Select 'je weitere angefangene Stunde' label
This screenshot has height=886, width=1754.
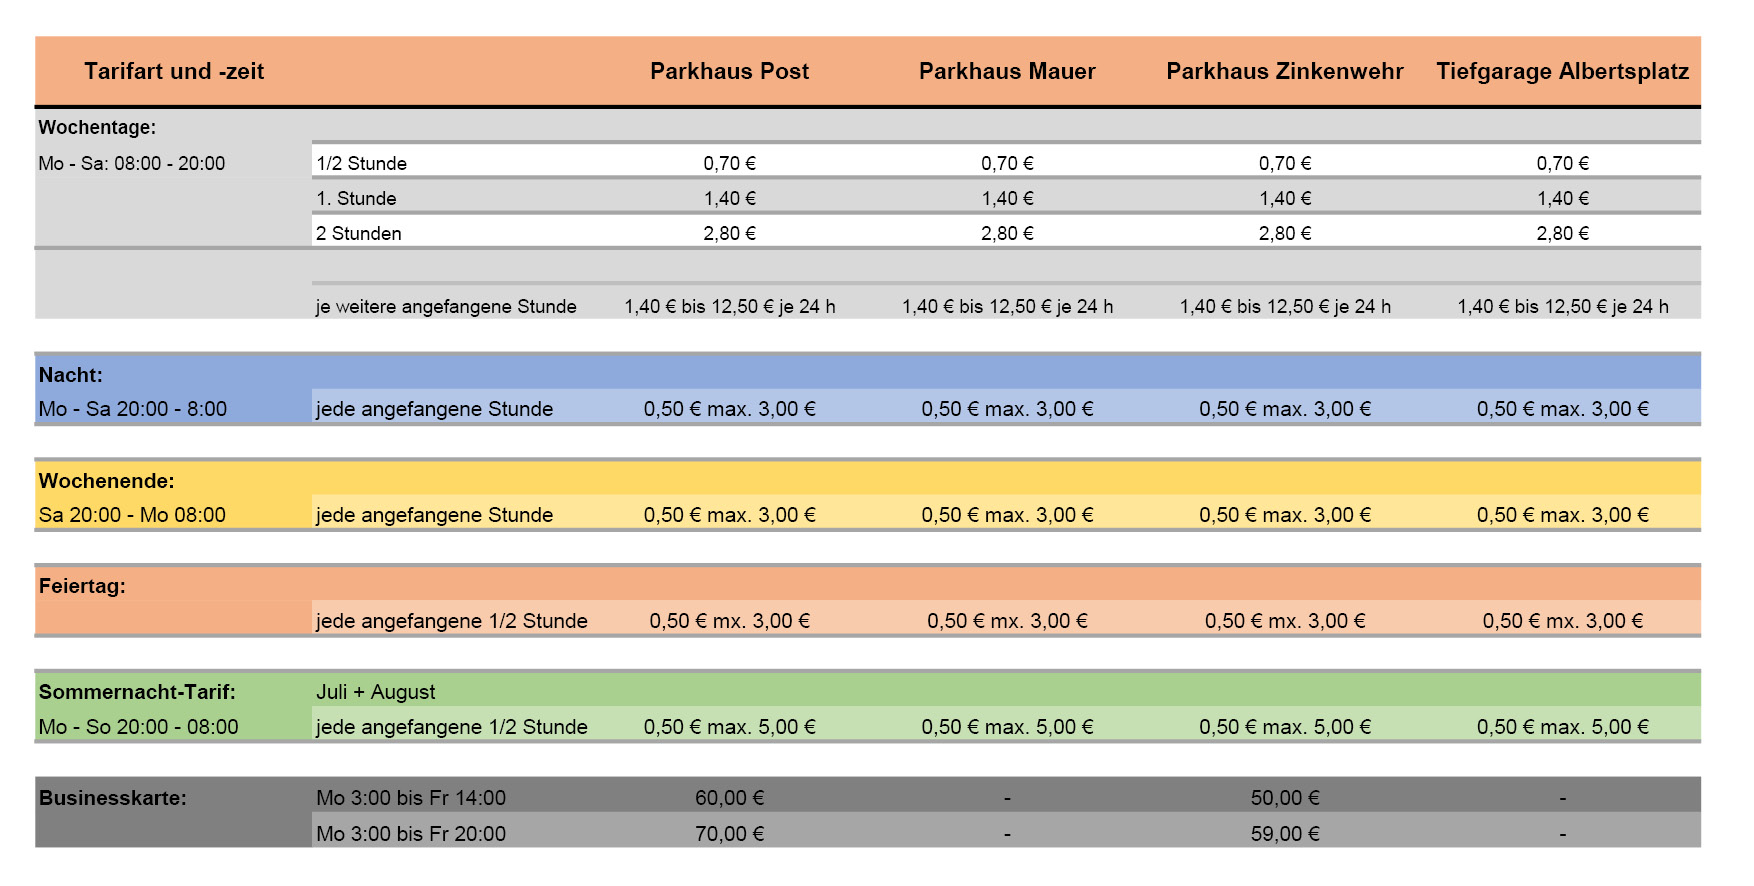[x=446, y=306]
